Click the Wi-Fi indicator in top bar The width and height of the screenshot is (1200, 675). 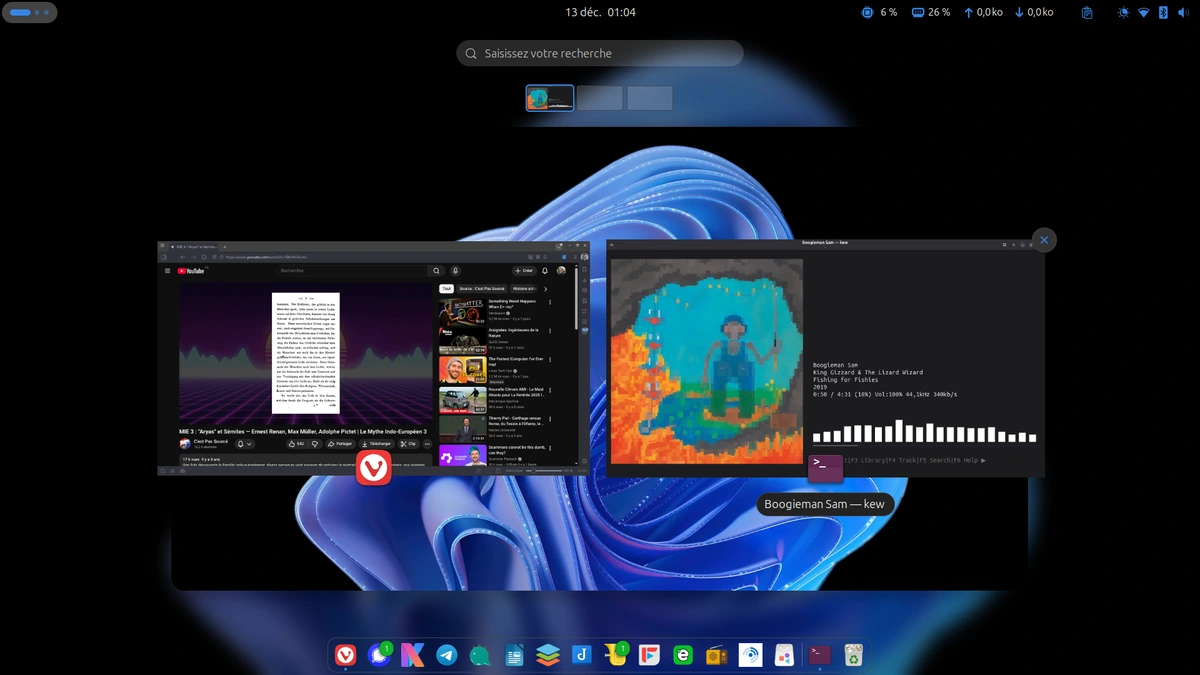click(x=1144, y=13)
